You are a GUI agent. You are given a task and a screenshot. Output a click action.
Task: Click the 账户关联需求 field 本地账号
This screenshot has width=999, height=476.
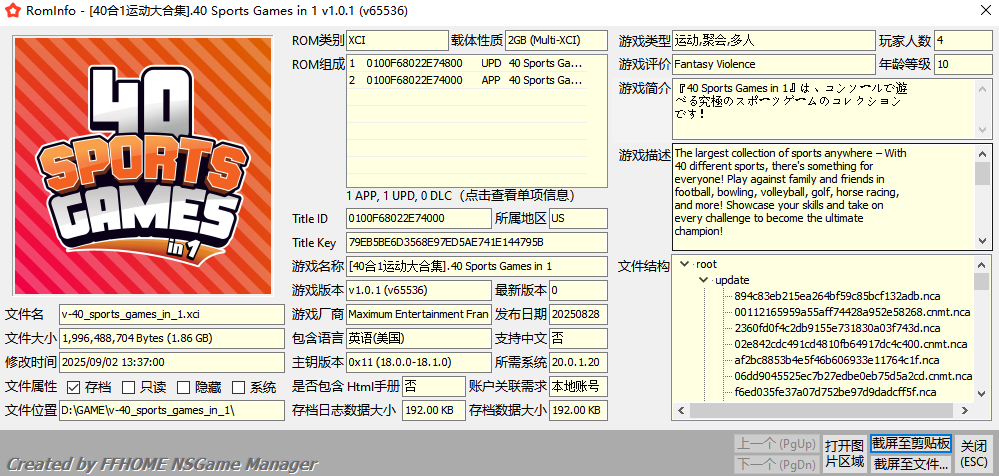[579, 387]
